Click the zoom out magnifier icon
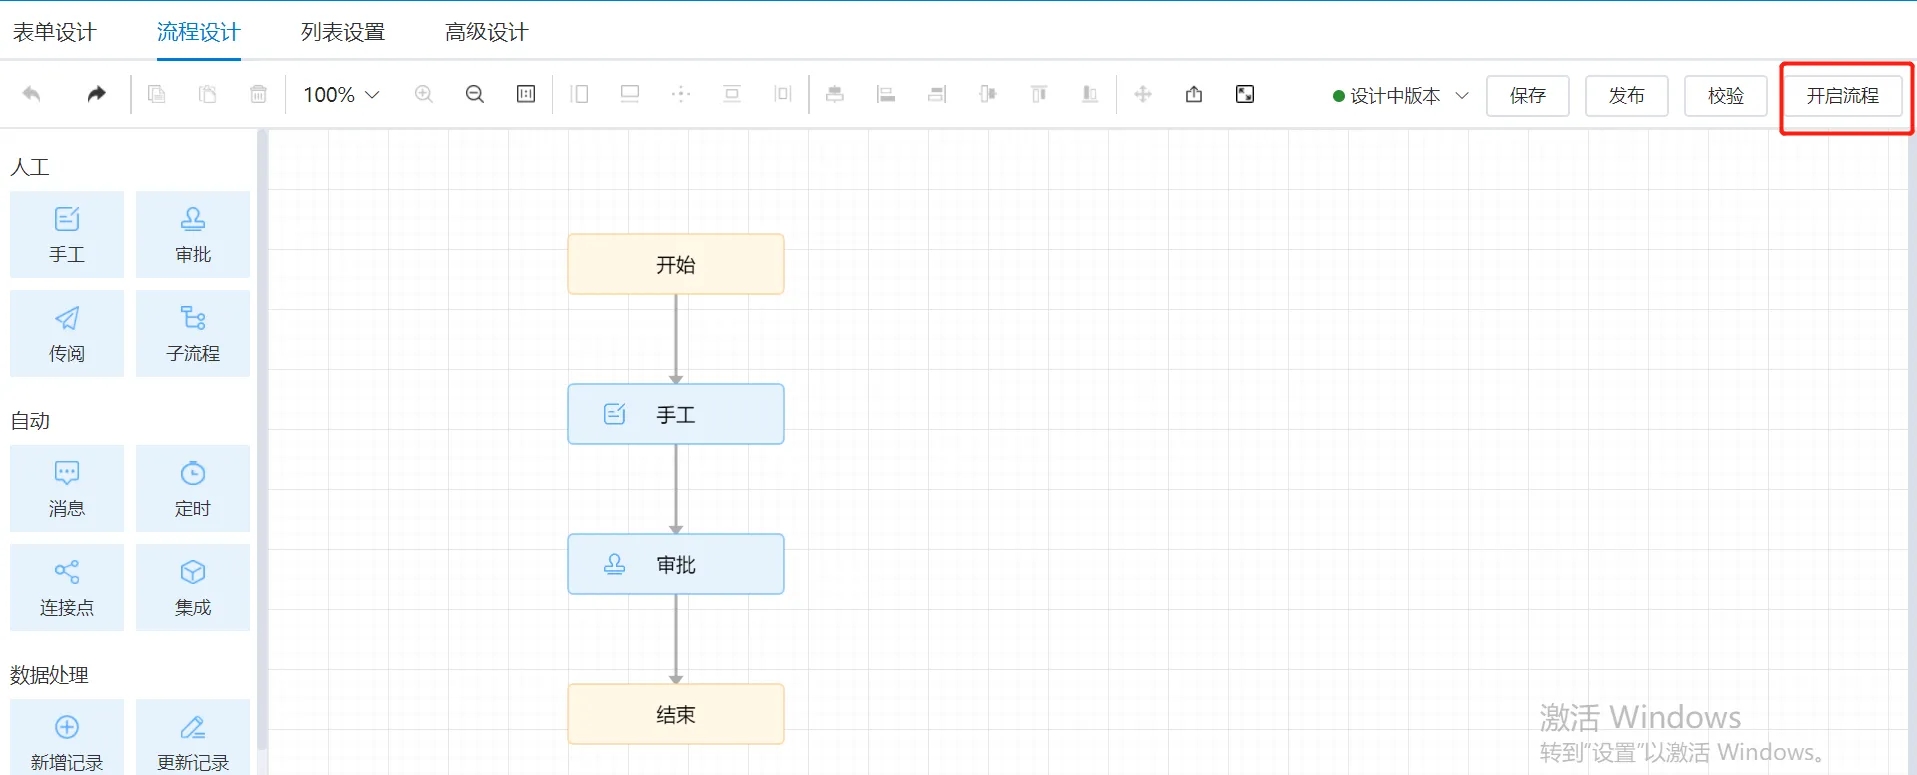 pos(475,94)
